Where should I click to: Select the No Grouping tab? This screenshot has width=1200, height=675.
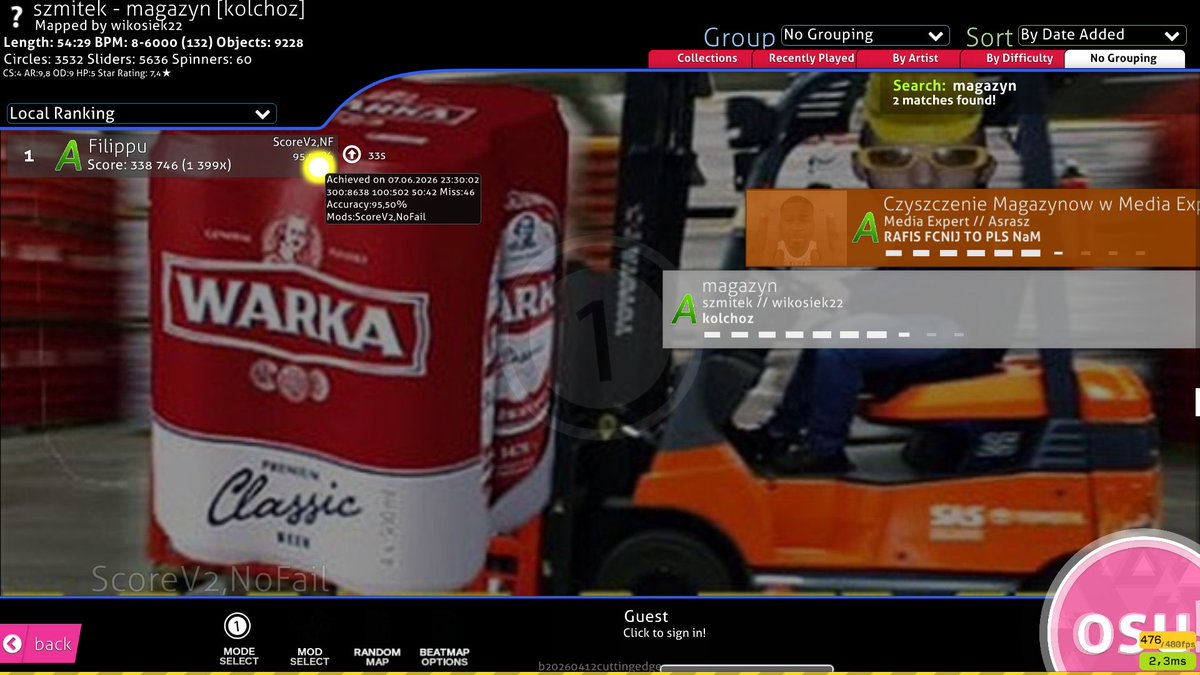pos(1123,58)
